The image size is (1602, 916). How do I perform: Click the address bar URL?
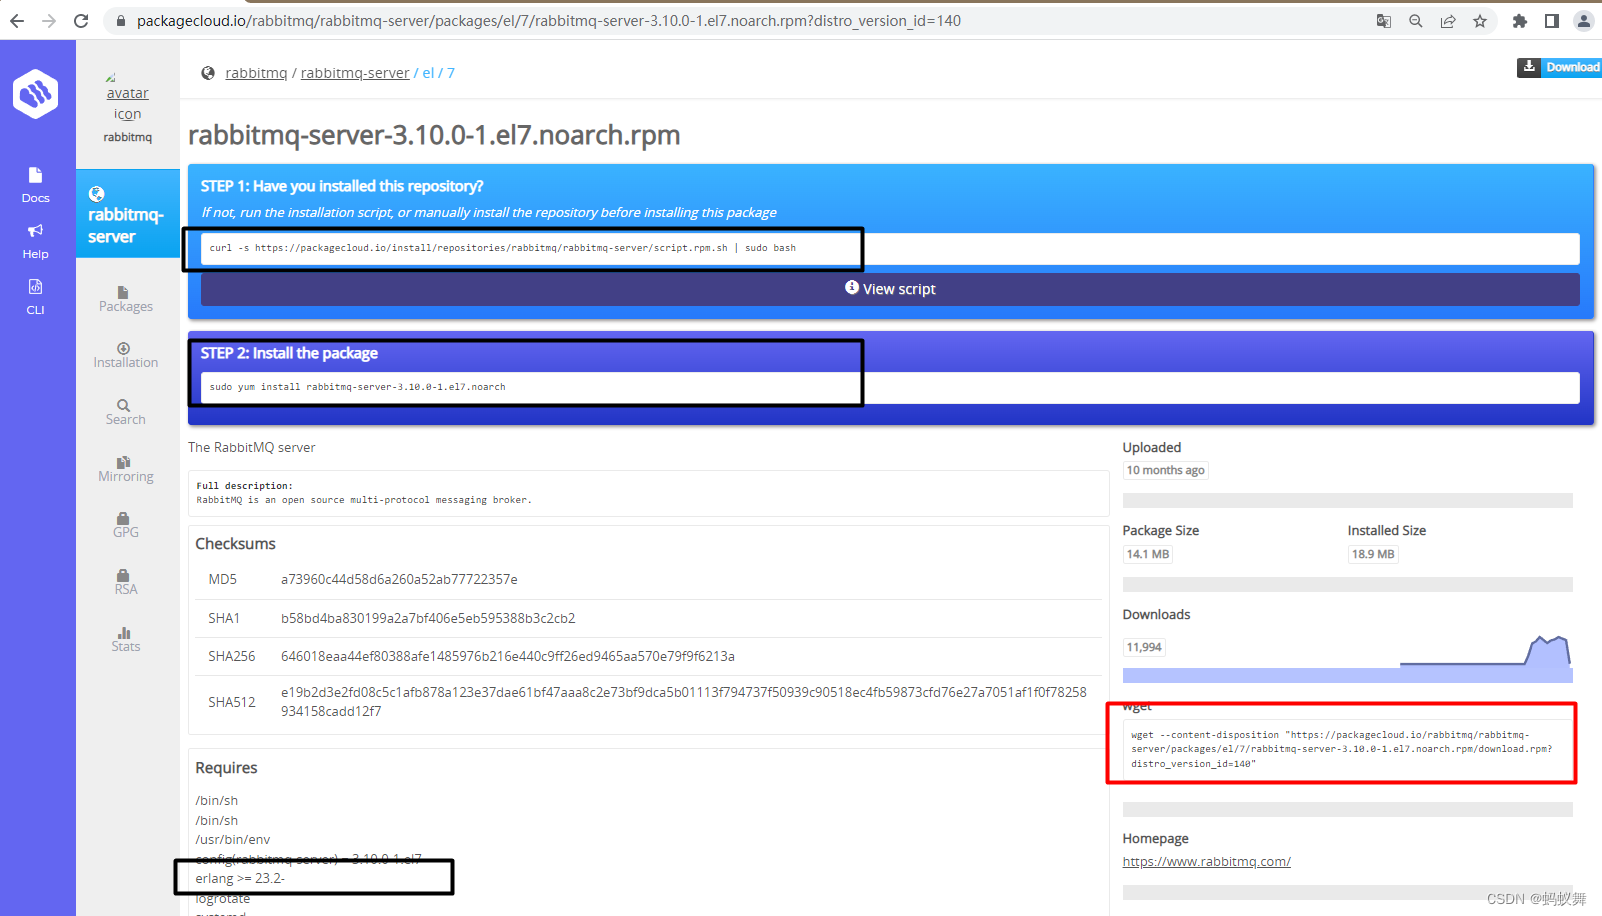(x=548, y=20)
